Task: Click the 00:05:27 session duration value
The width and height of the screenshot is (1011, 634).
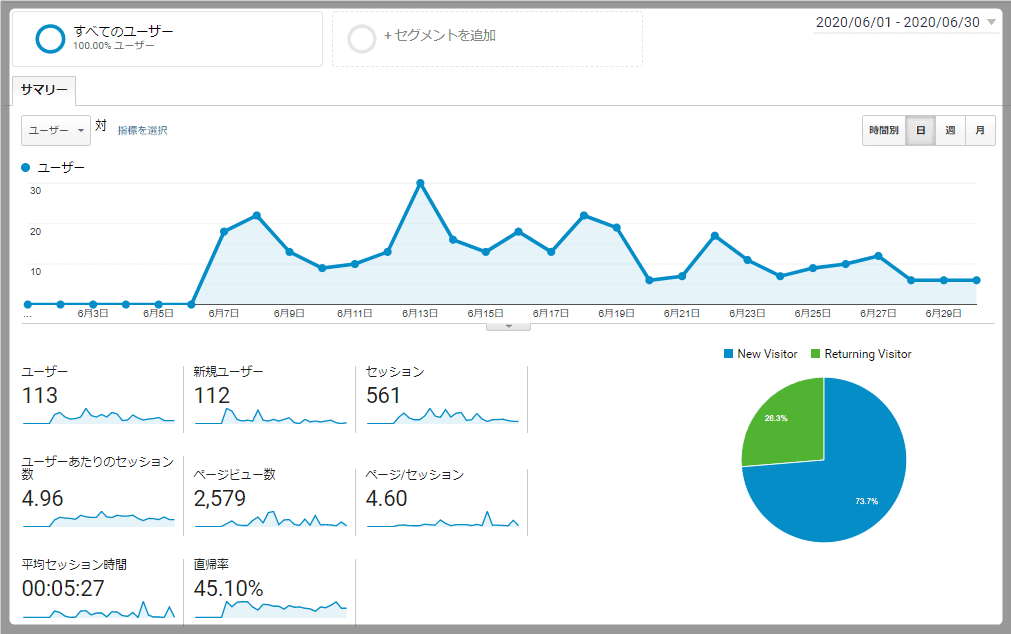Action: pos(63,588)
